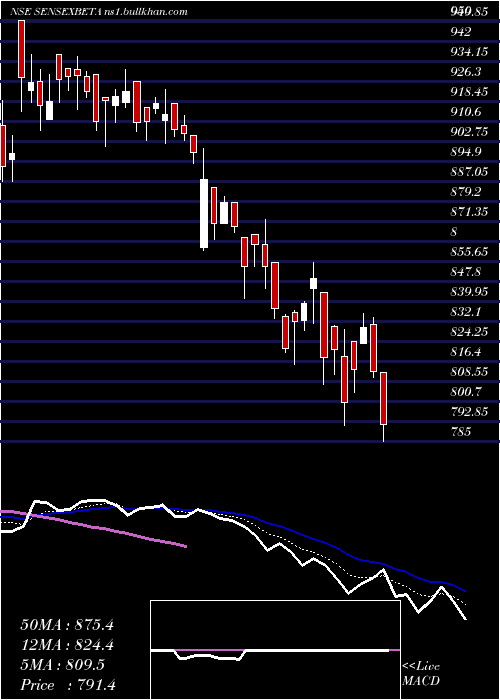Click the 50MA : 875.4 readout
The image size is (500, 700).
[x=67, y=625]
